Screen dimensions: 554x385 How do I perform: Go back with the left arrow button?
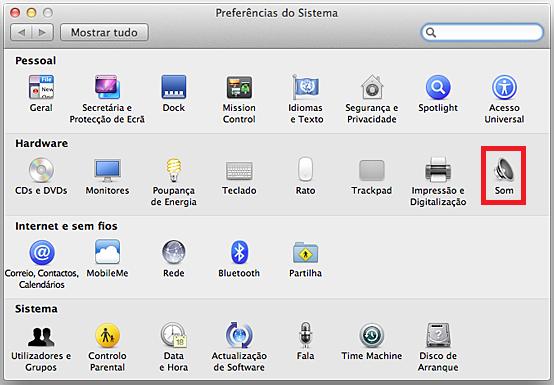point(21,32)
